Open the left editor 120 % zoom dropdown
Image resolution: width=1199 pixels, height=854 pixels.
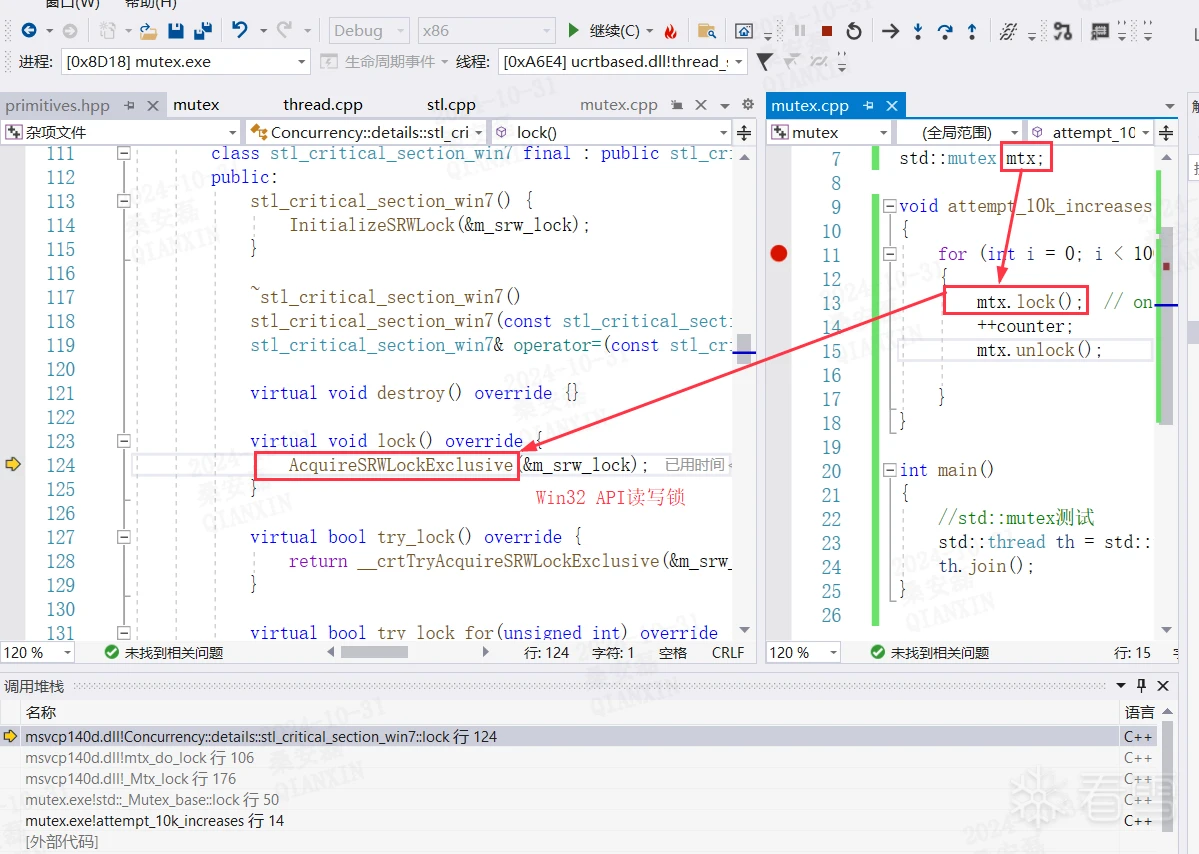pyautogui.click(x=67, y=652)
